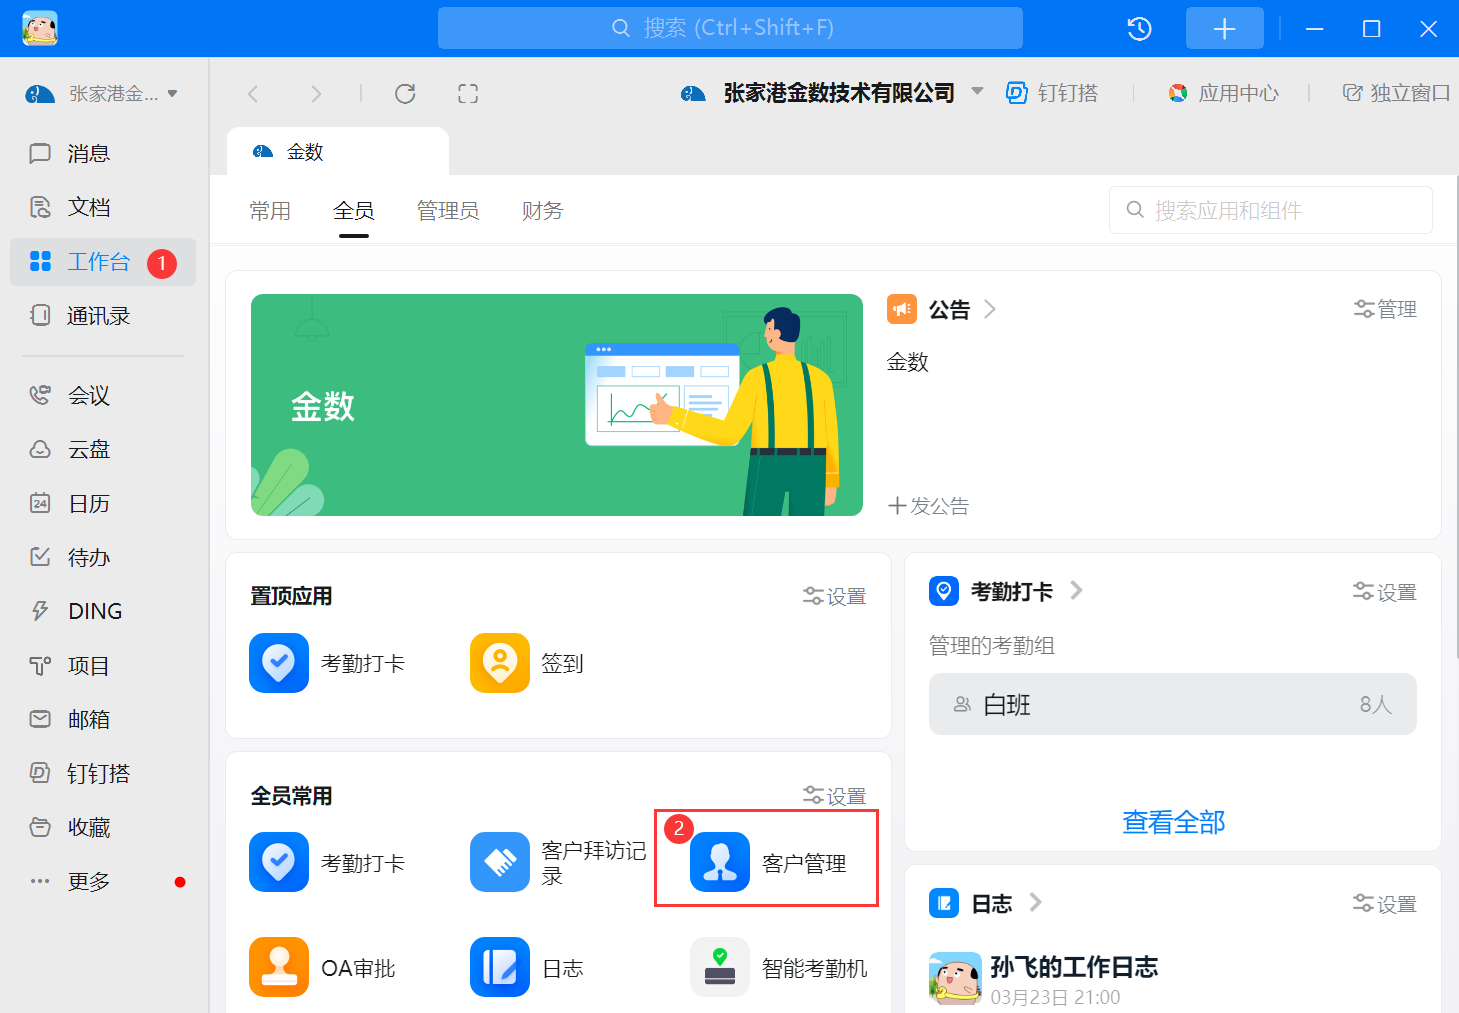The height and width of the screenshot is (1013, 1459).
Task: Open 客户拜访记录 app
Action: coord(559,863)
